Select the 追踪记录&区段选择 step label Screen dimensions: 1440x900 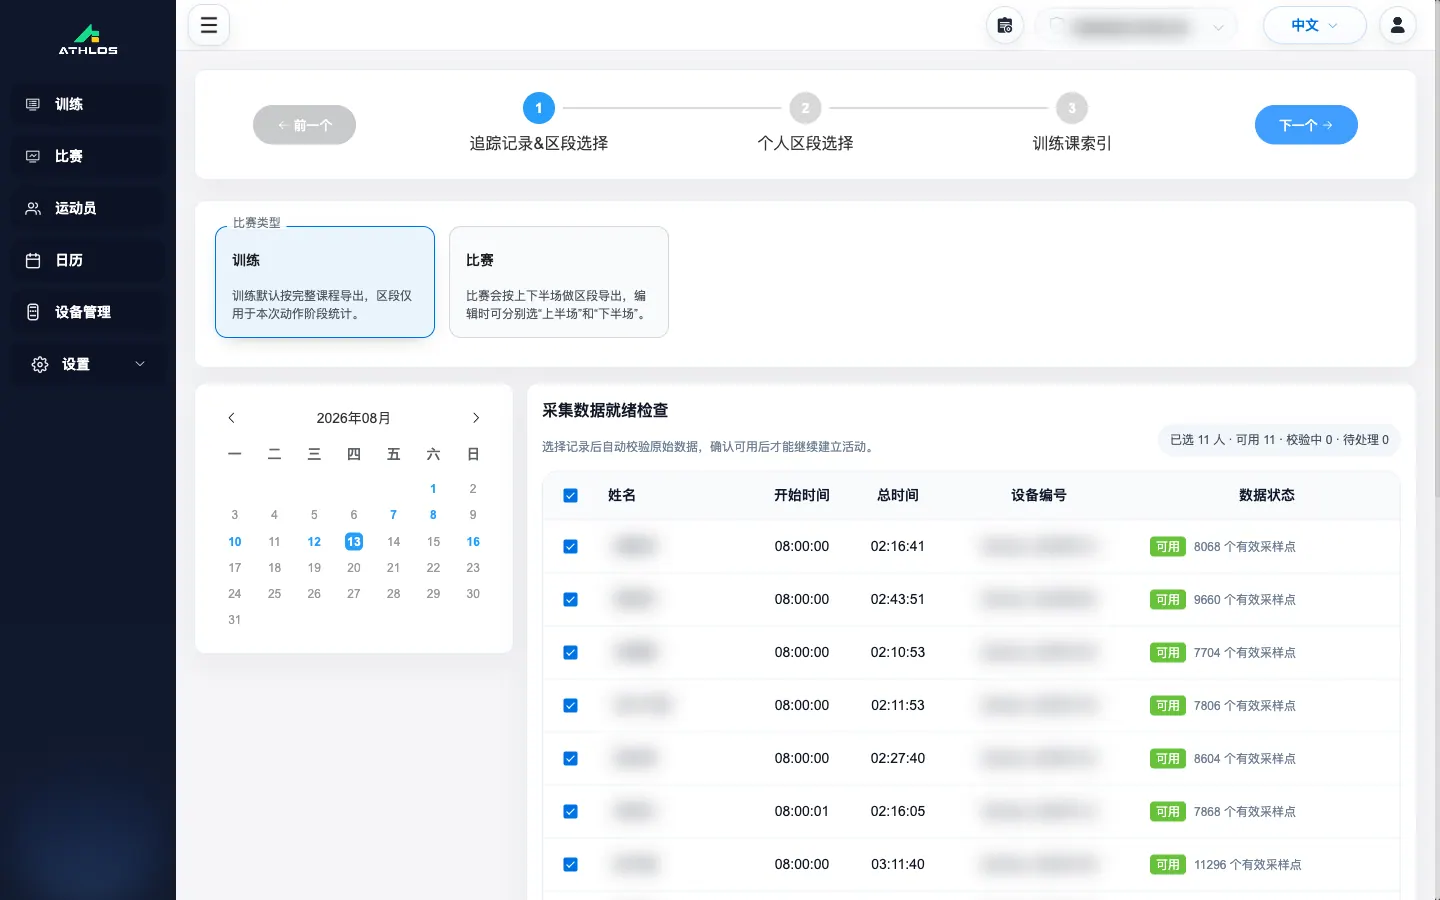click(539, 143)
